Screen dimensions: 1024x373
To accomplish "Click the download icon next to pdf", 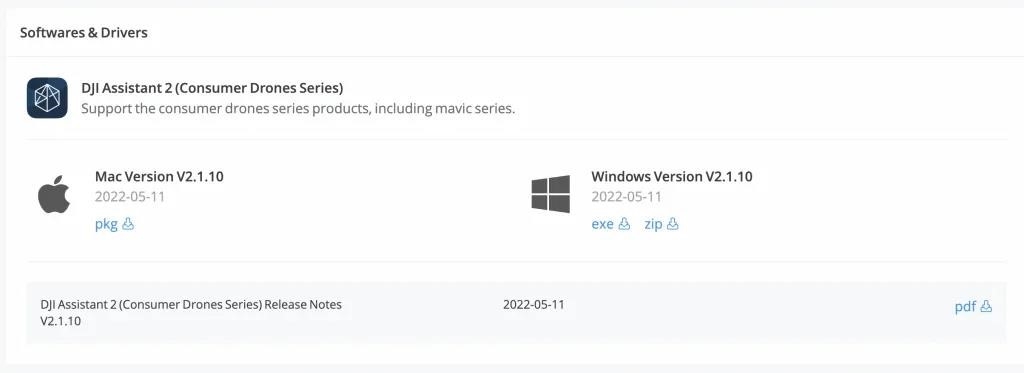I will (x=986, y=306).
